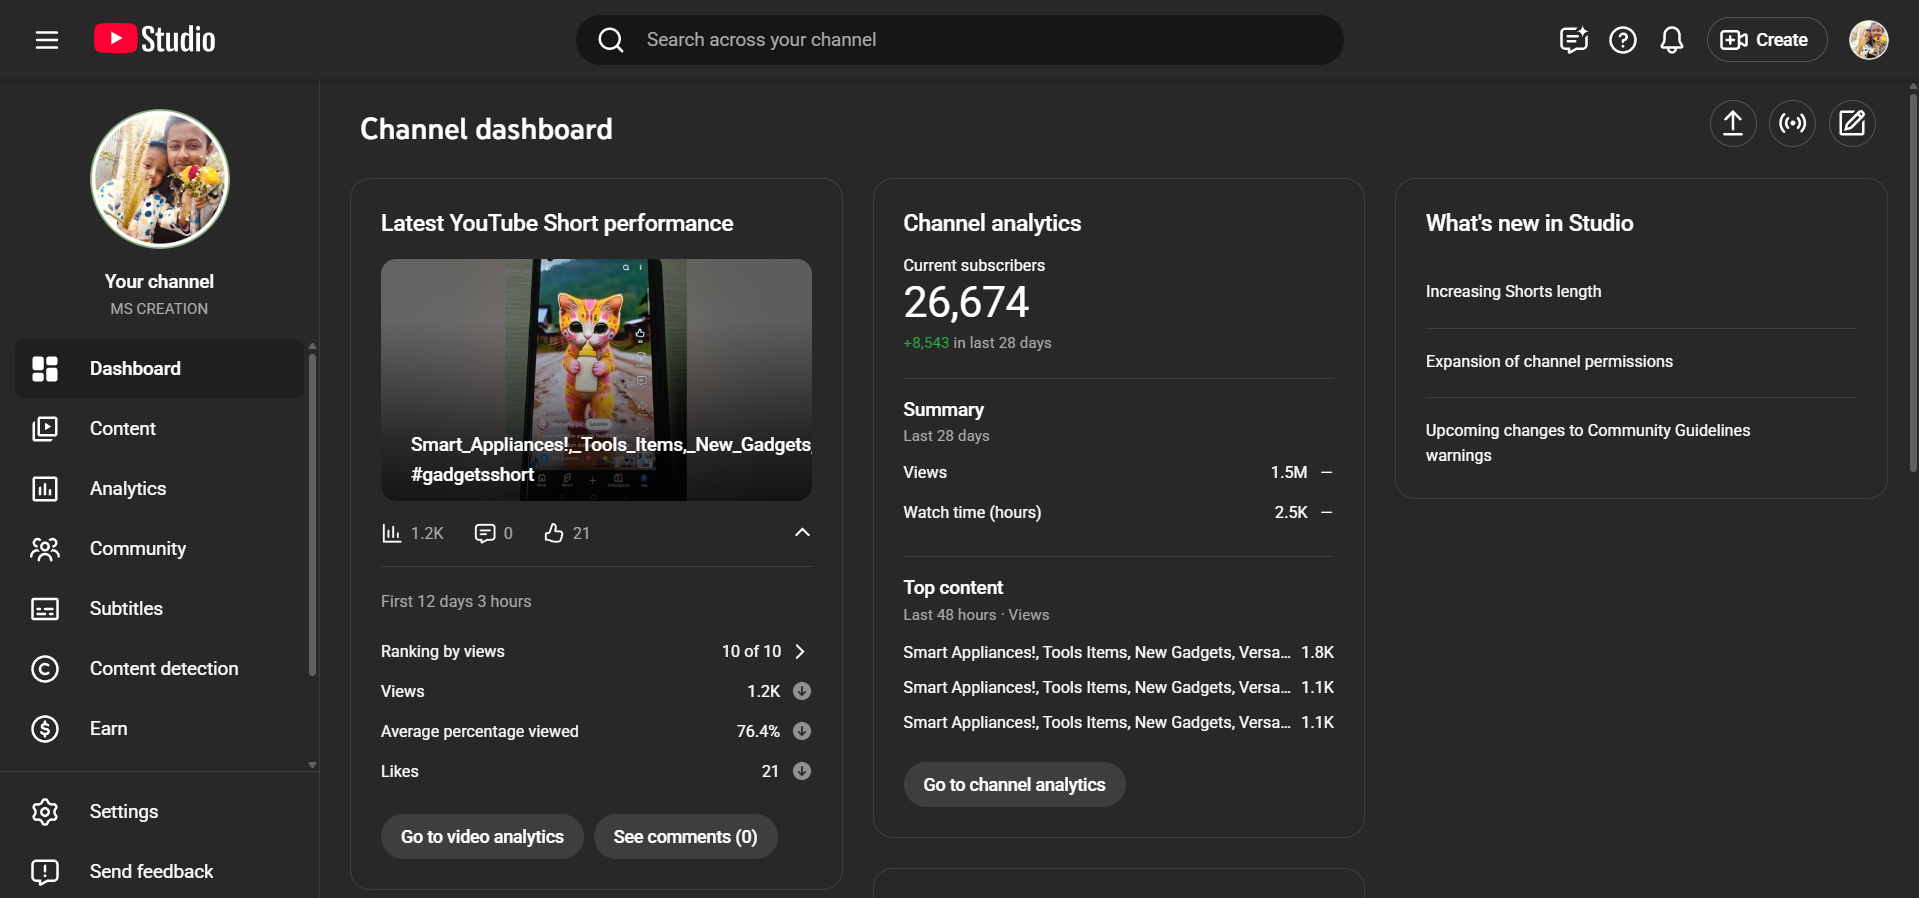Open the notifications bell
The image size is (1919, 898).
1671,40
